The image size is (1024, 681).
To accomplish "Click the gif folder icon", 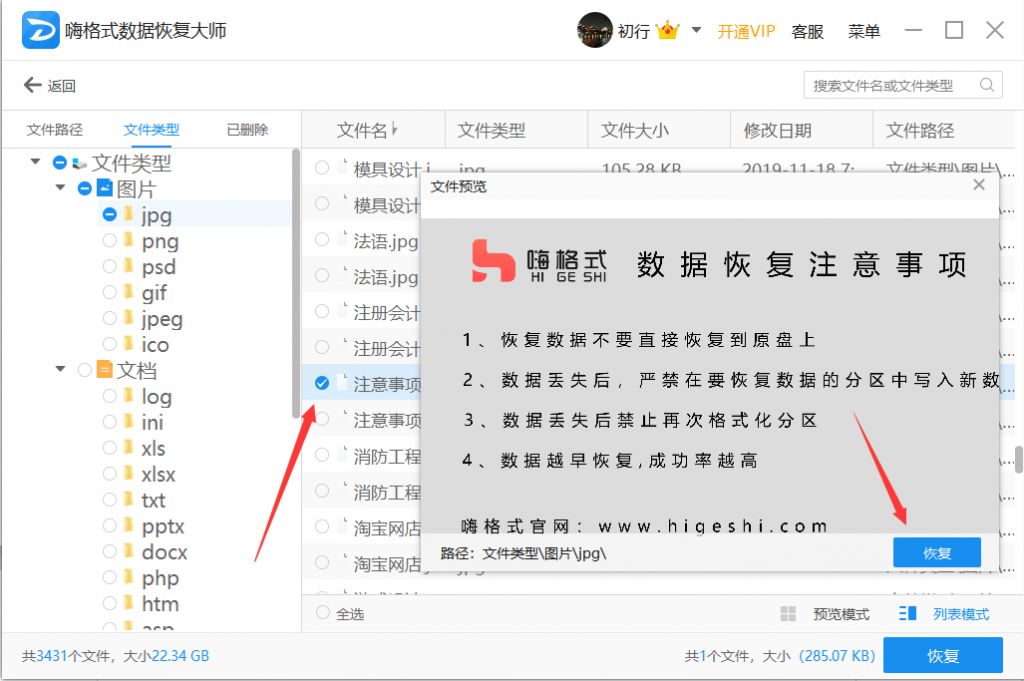I will [129, 291].
